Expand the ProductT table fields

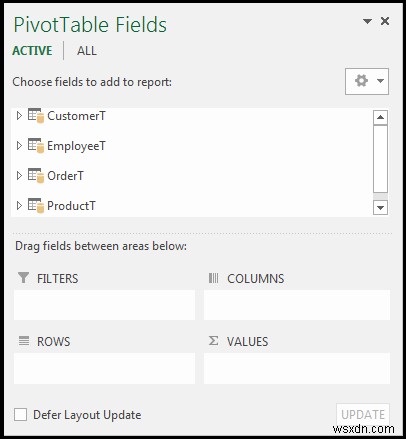19,205
